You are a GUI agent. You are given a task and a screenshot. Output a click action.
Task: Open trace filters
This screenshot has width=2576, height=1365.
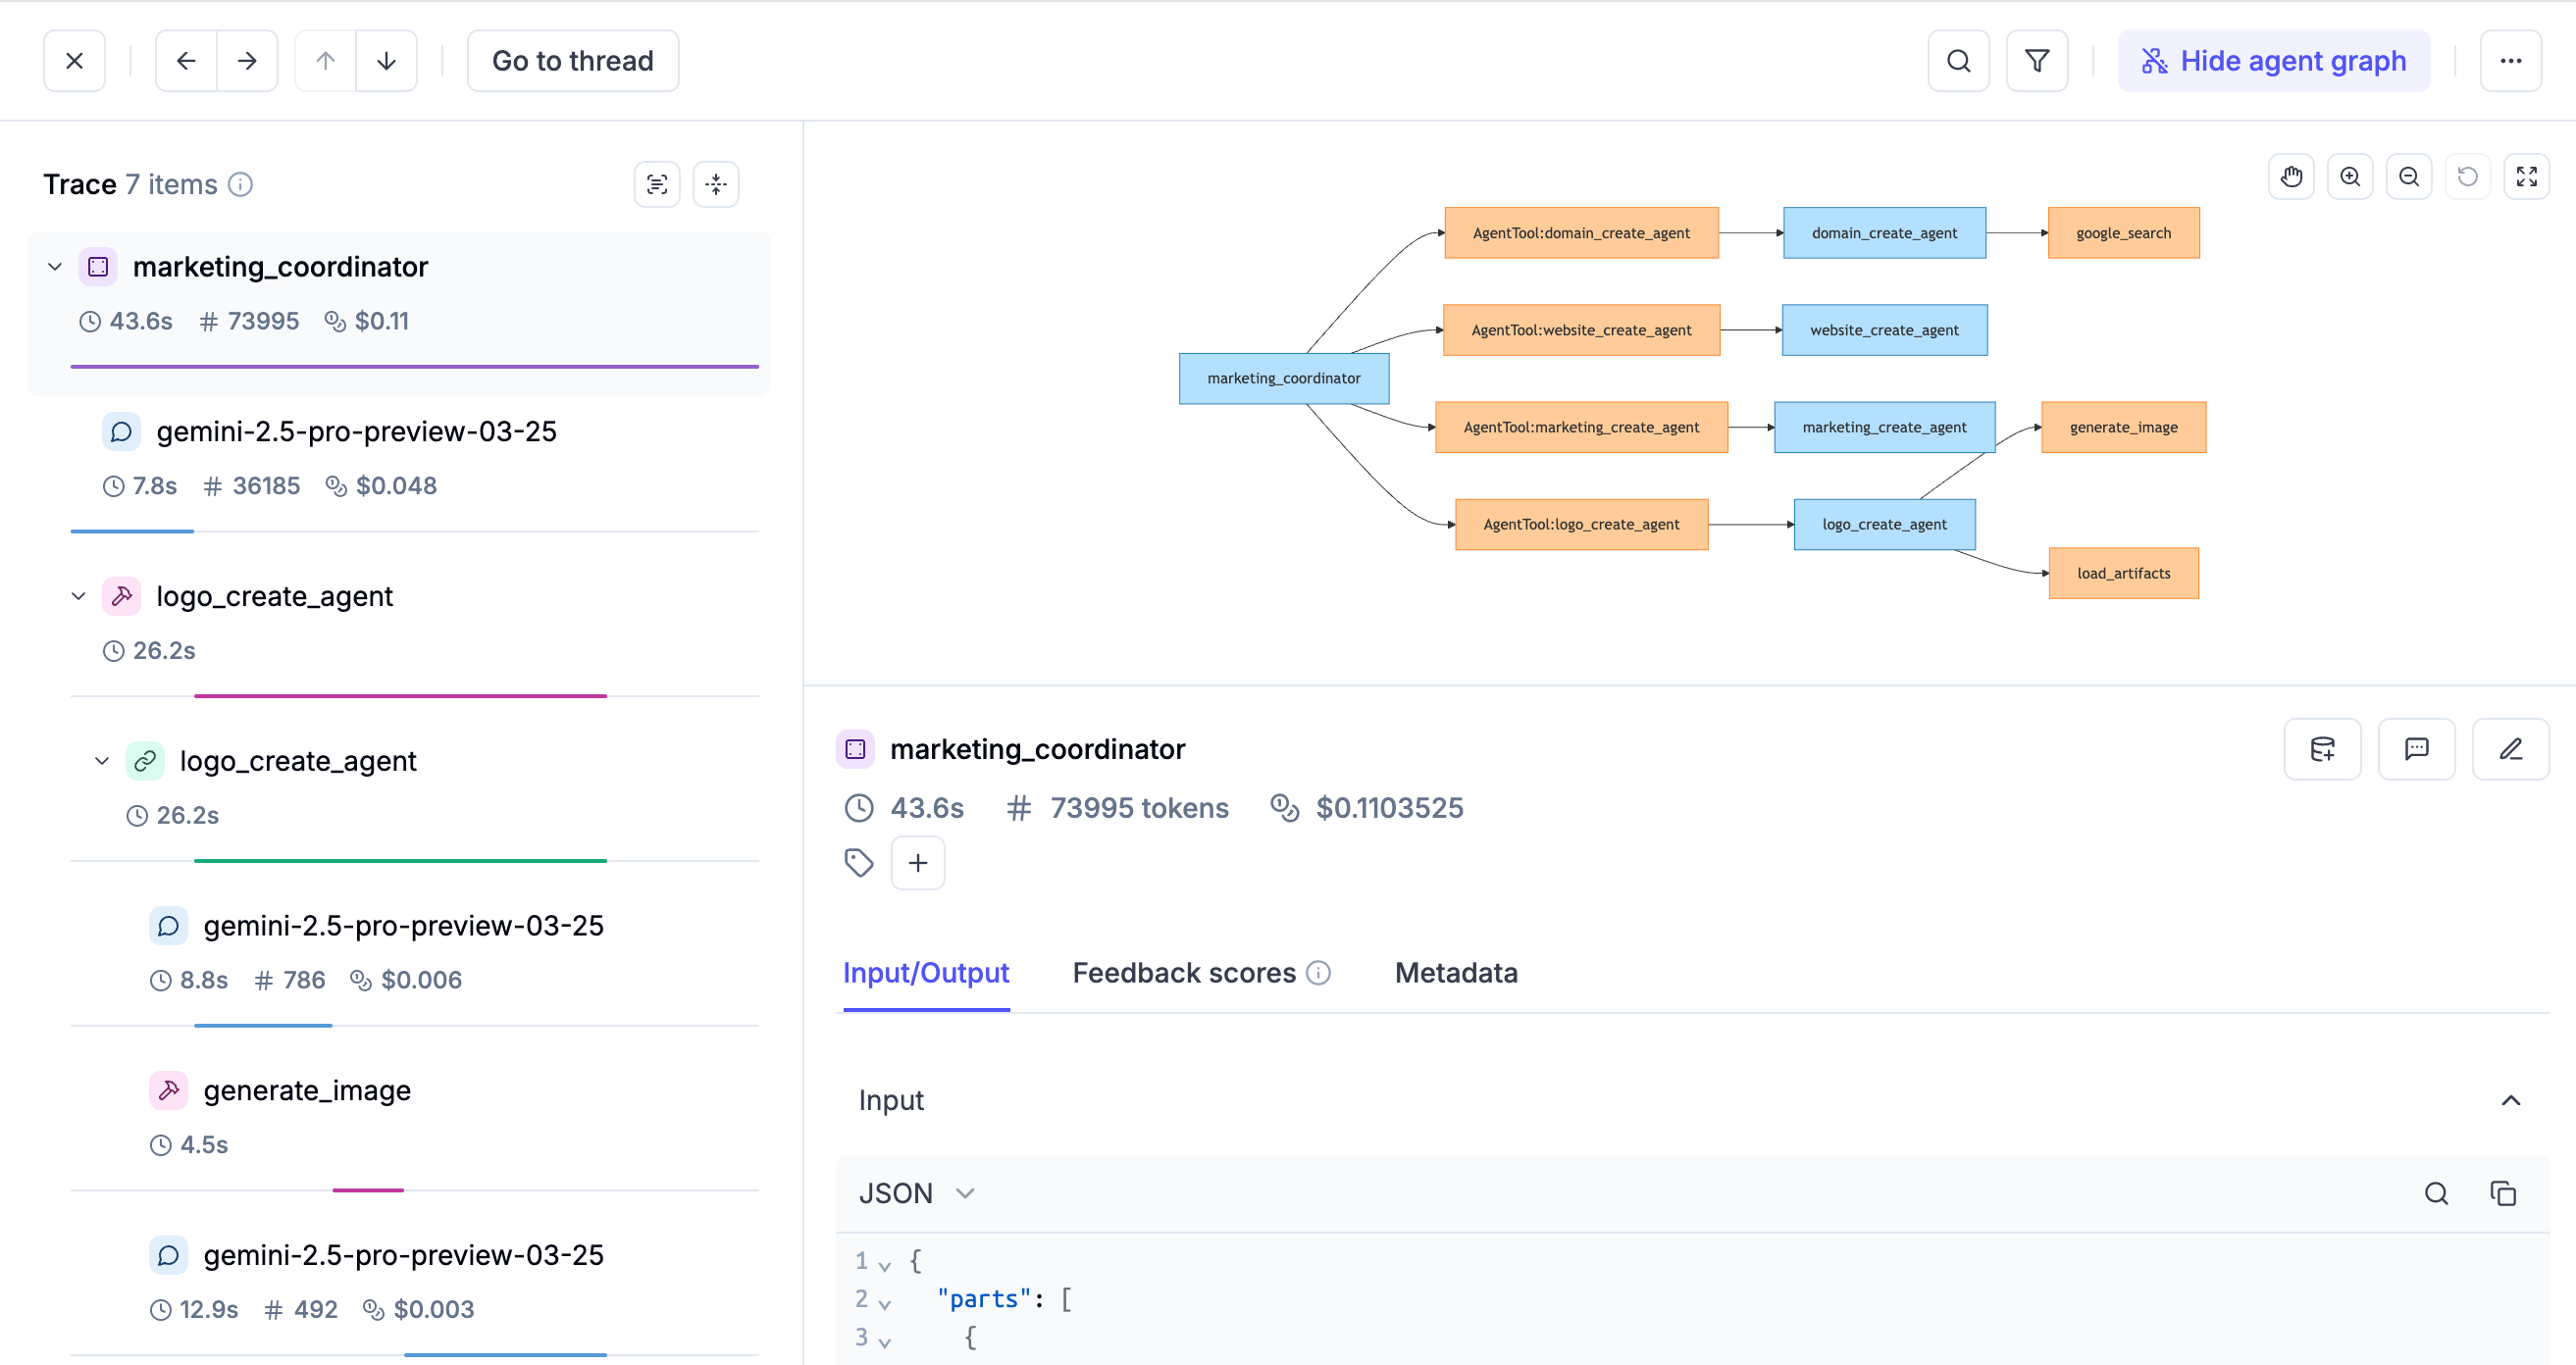[2037, 60]
